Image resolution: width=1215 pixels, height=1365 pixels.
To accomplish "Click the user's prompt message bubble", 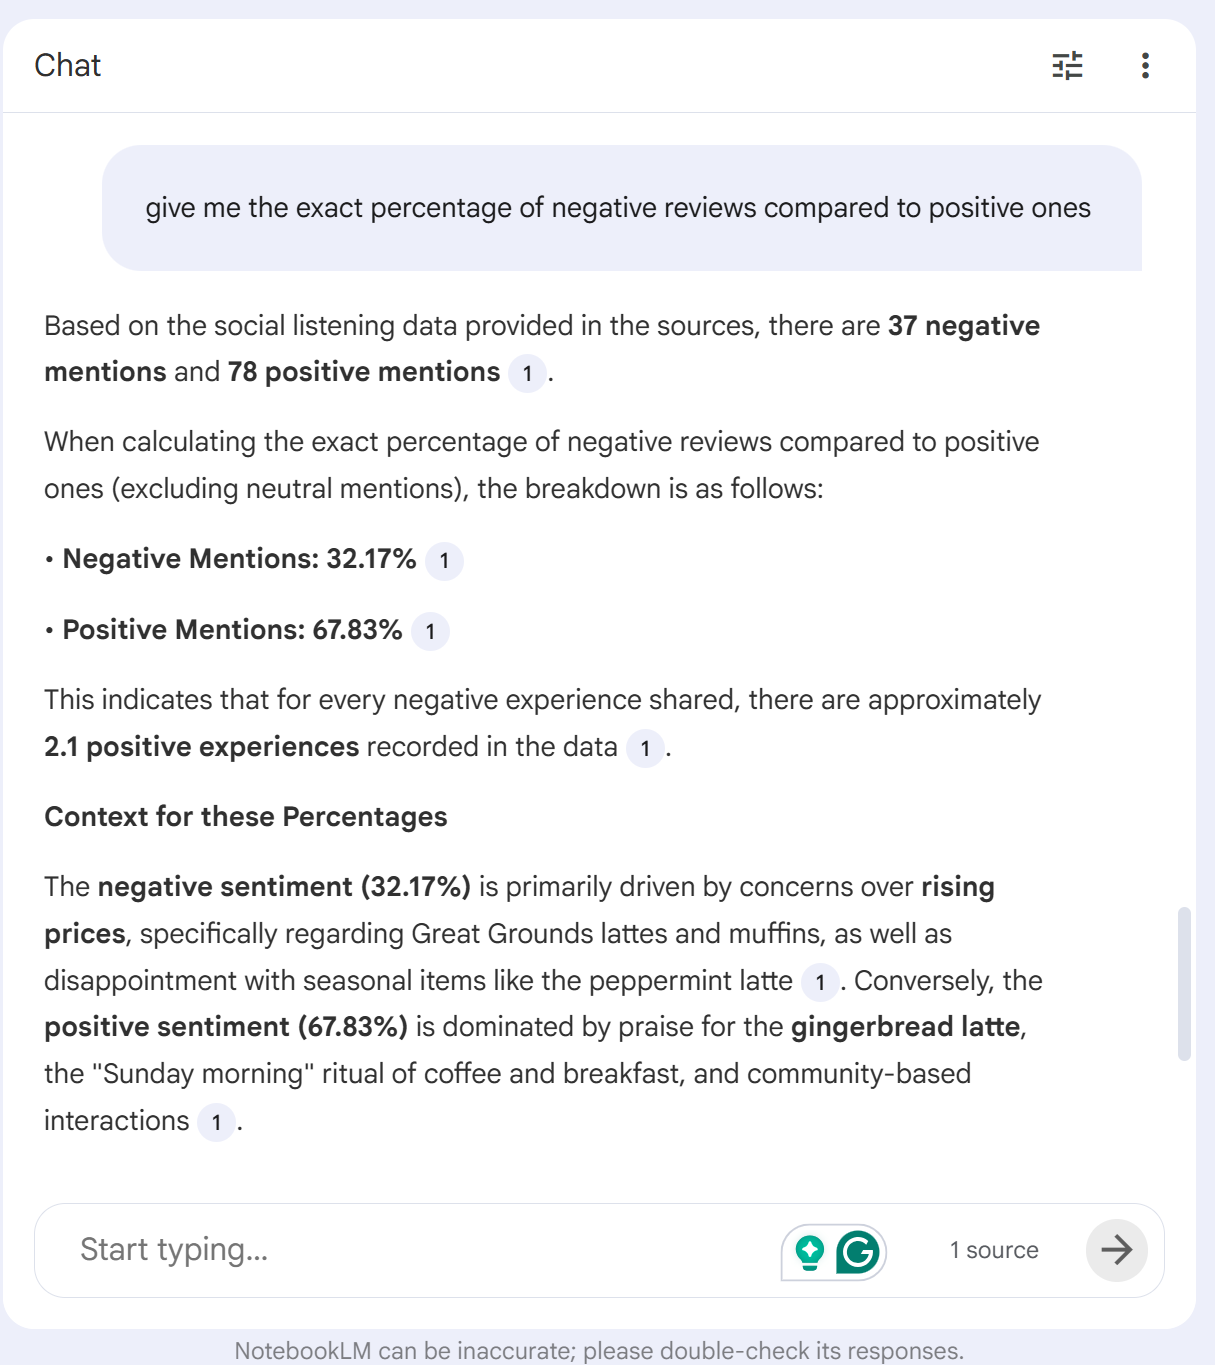I will pos(620,208).
